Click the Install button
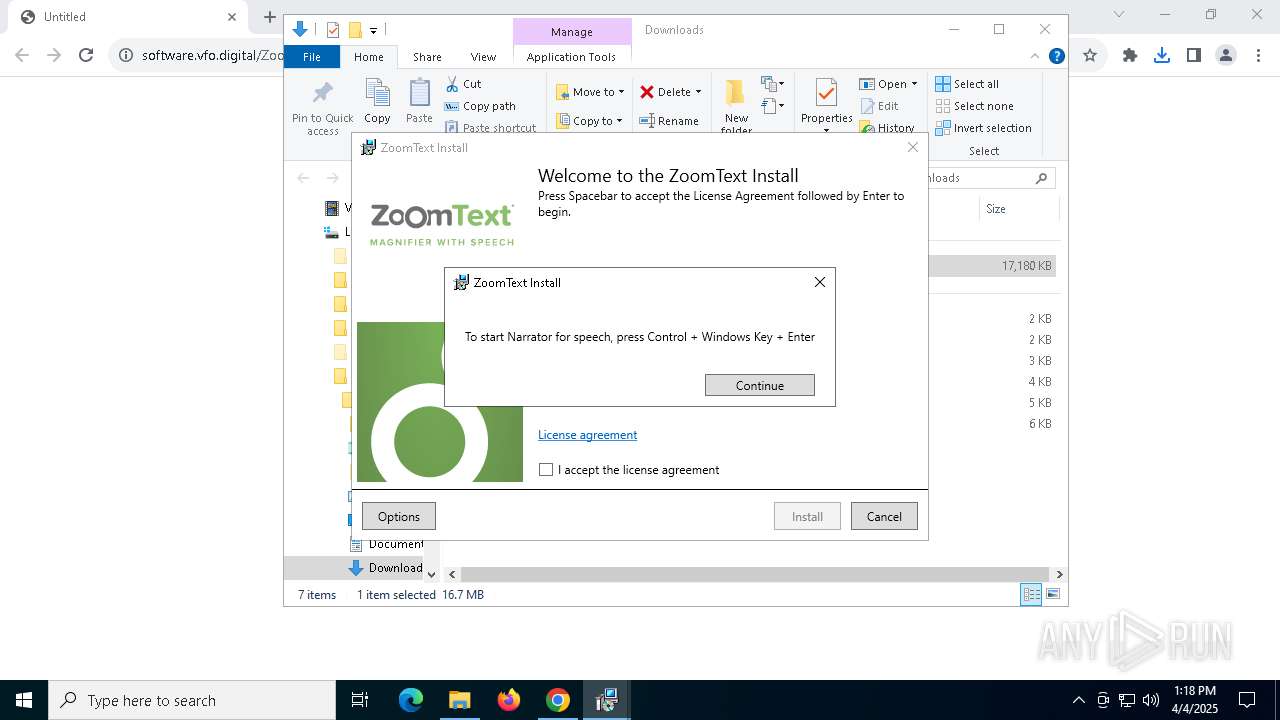Image resolution: width=1280 pixels, height=720 pixels. click(x=807, y=516)
